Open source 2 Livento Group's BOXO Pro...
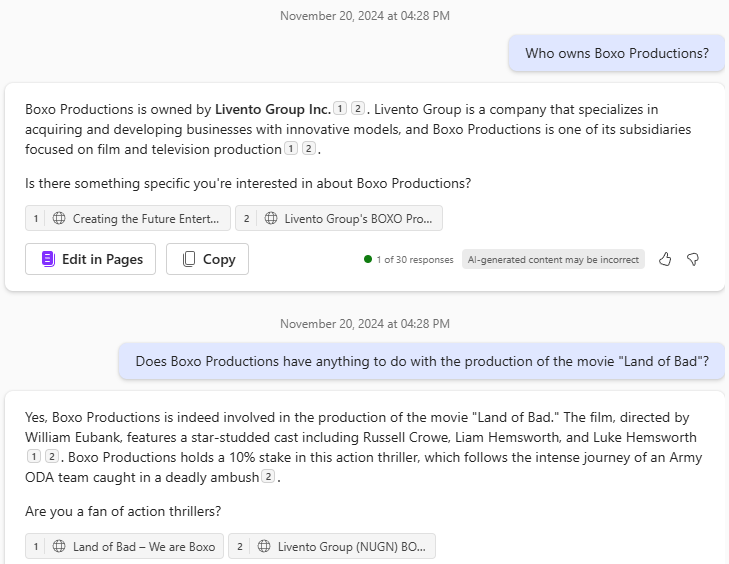The image size is (729, 564). click(339, 218)
